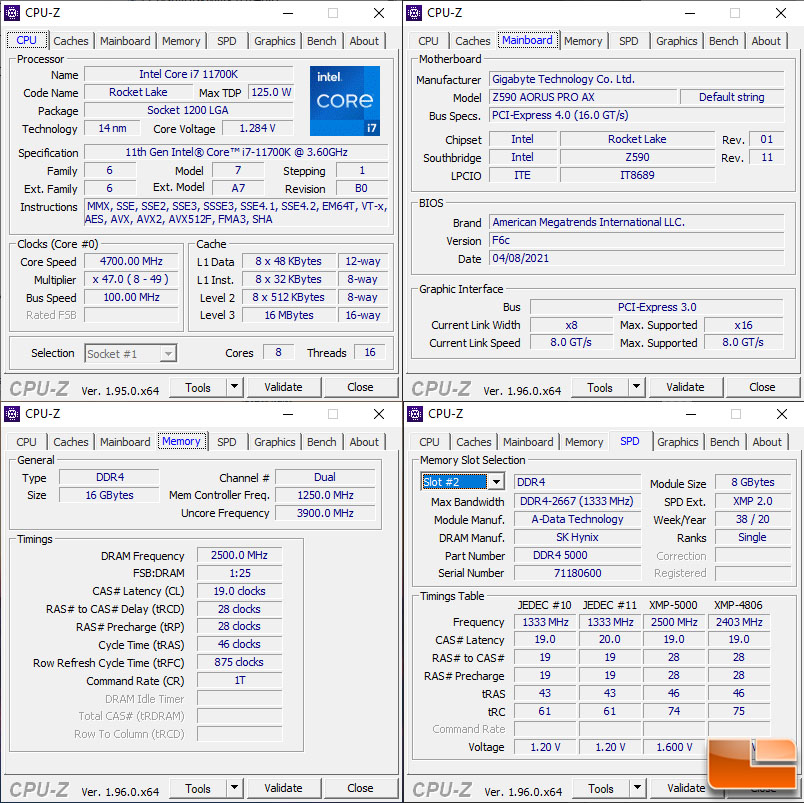
Task: Open Tools dropdown arrow in Mainboard window
Action: pyautogui.click(x=636, y=387)
